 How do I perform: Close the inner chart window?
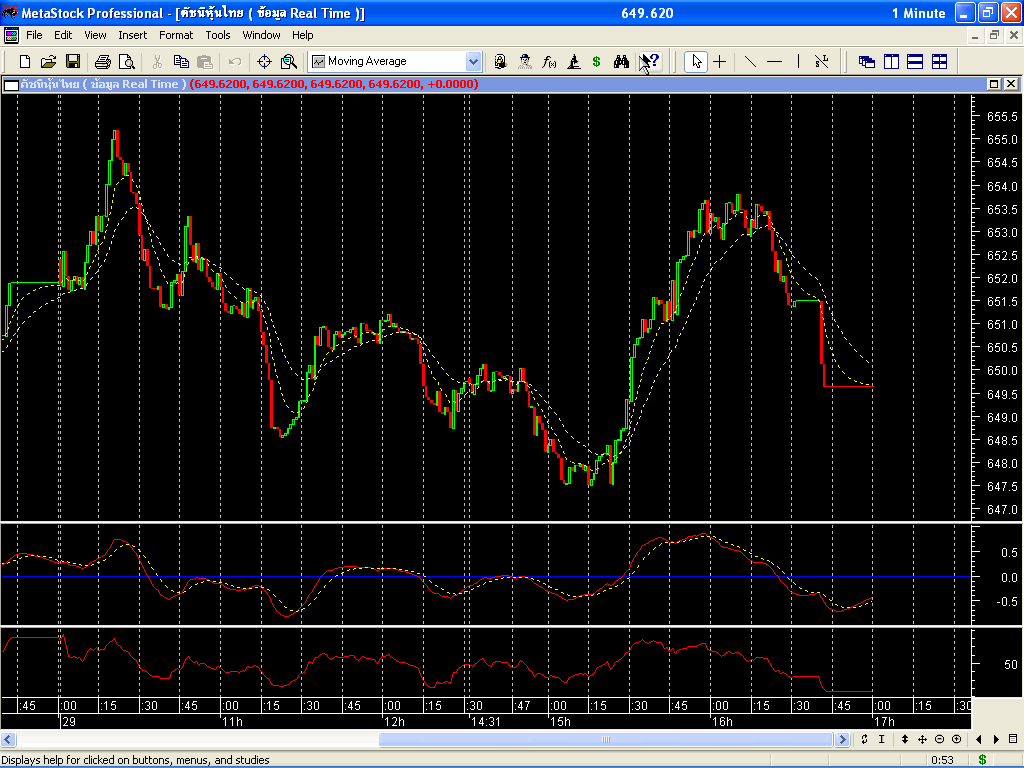click(x=1010, y=84)
